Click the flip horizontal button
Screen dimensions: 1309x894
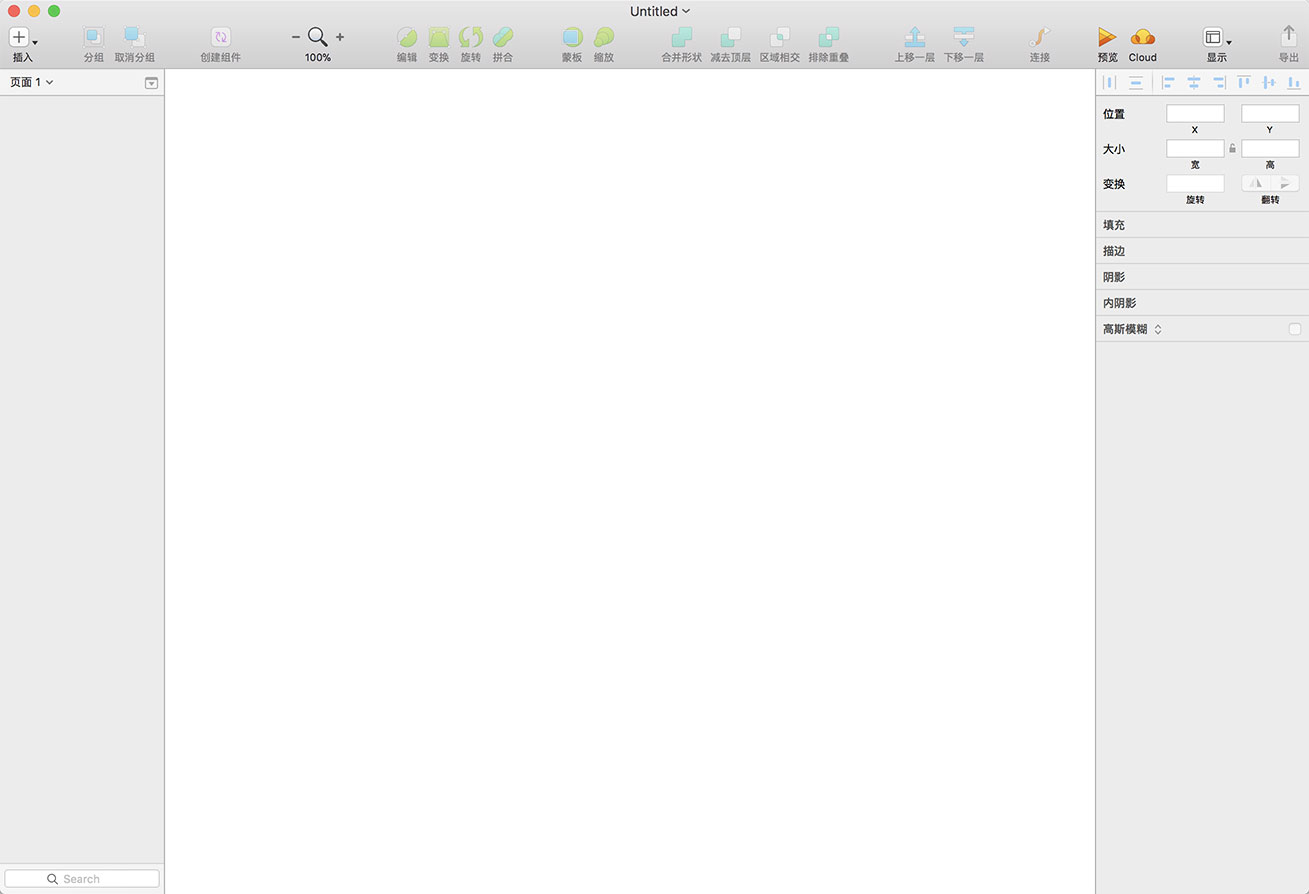(1255, 183)
